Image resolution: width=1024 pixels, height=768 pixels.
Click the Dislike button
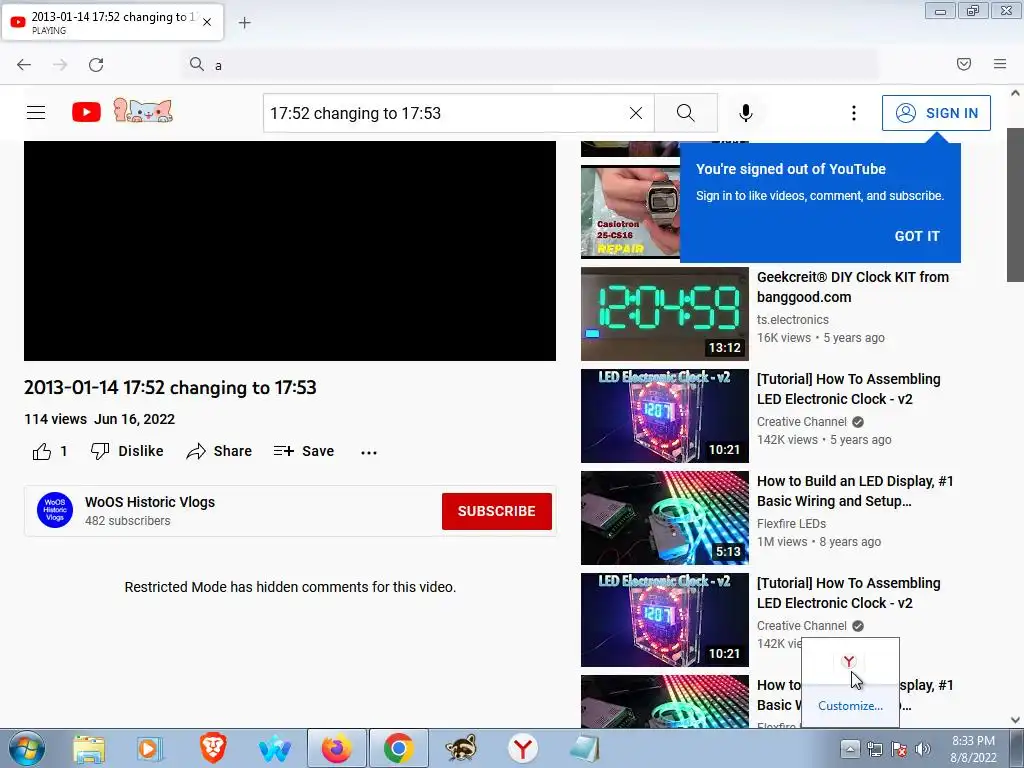127,451
